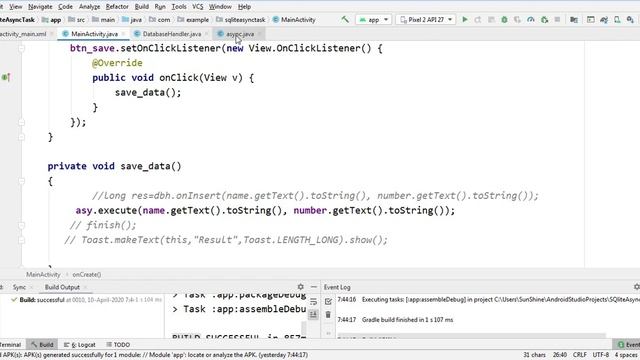This screenshot has height=360, width=640.
Task: Select the 'Build: successful' result row
Action: [87, 300]
